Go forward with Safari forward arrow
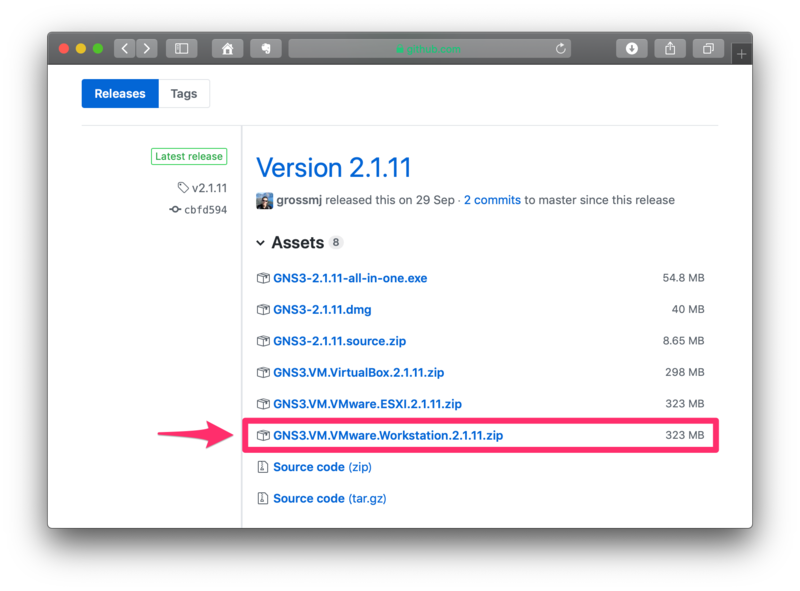Viewport: 800px width, 591px height. 147,48
